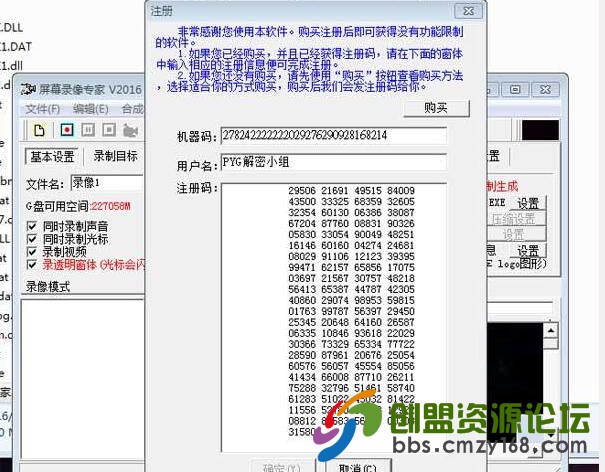
Task: Click the 录像模式 label
Action: (48, 287)
